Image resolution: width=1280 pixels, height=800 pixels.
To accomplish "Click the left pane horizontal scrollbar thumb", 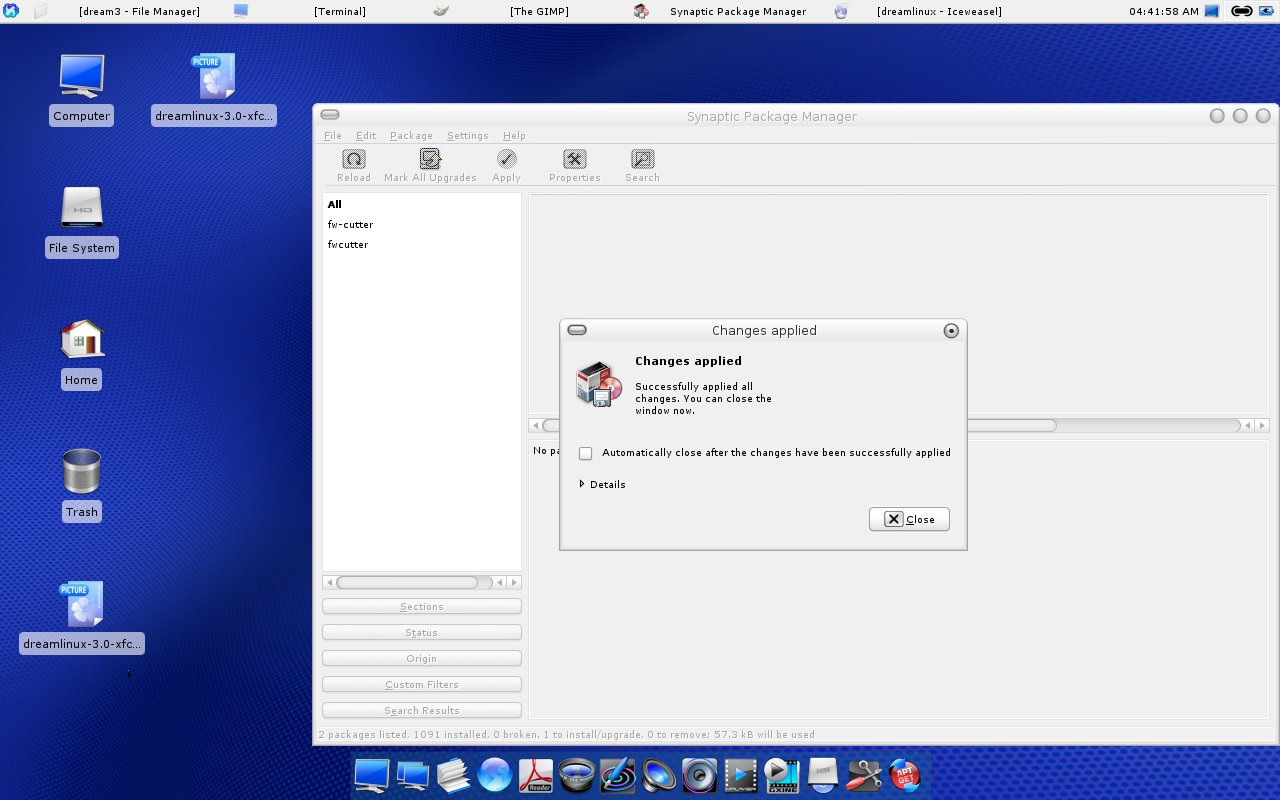I will (x=407, y=582).
